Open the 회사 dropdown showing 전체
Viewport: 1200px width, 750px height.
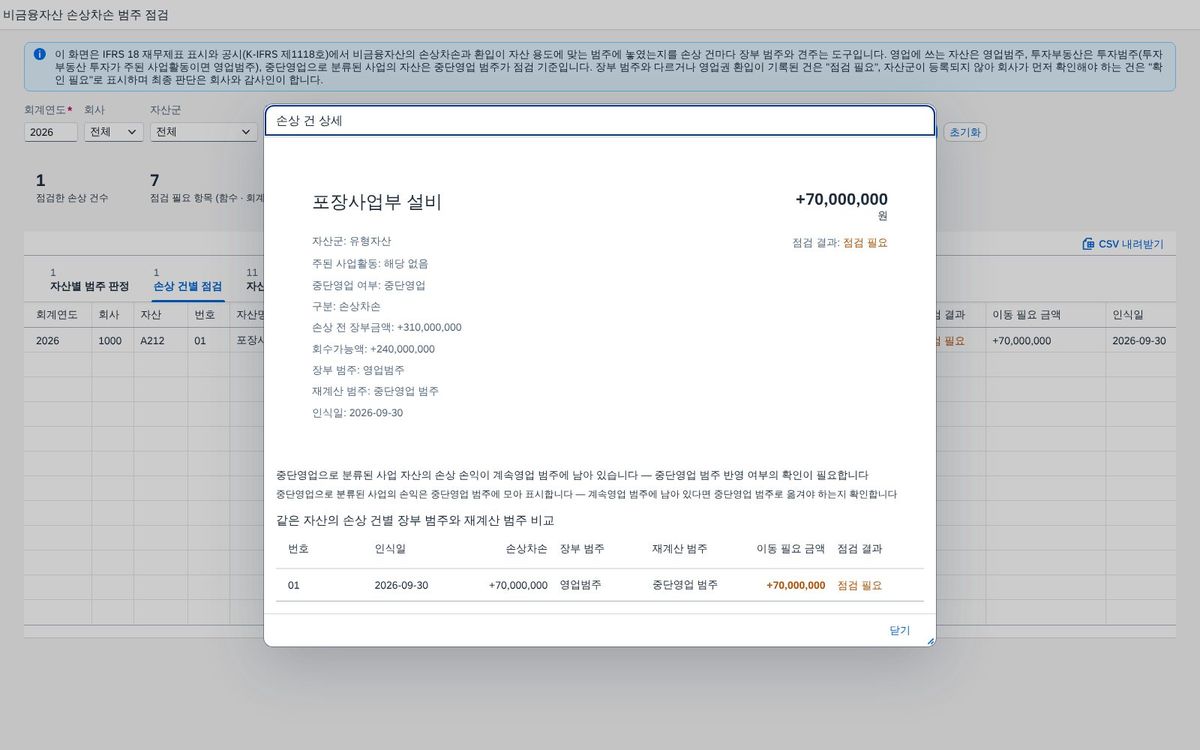click(113, 132)
